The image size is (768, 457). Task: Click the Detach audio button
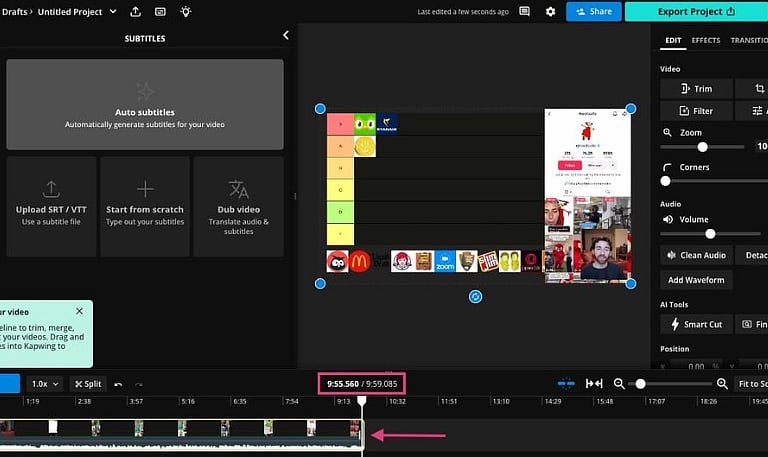[752, 255]
